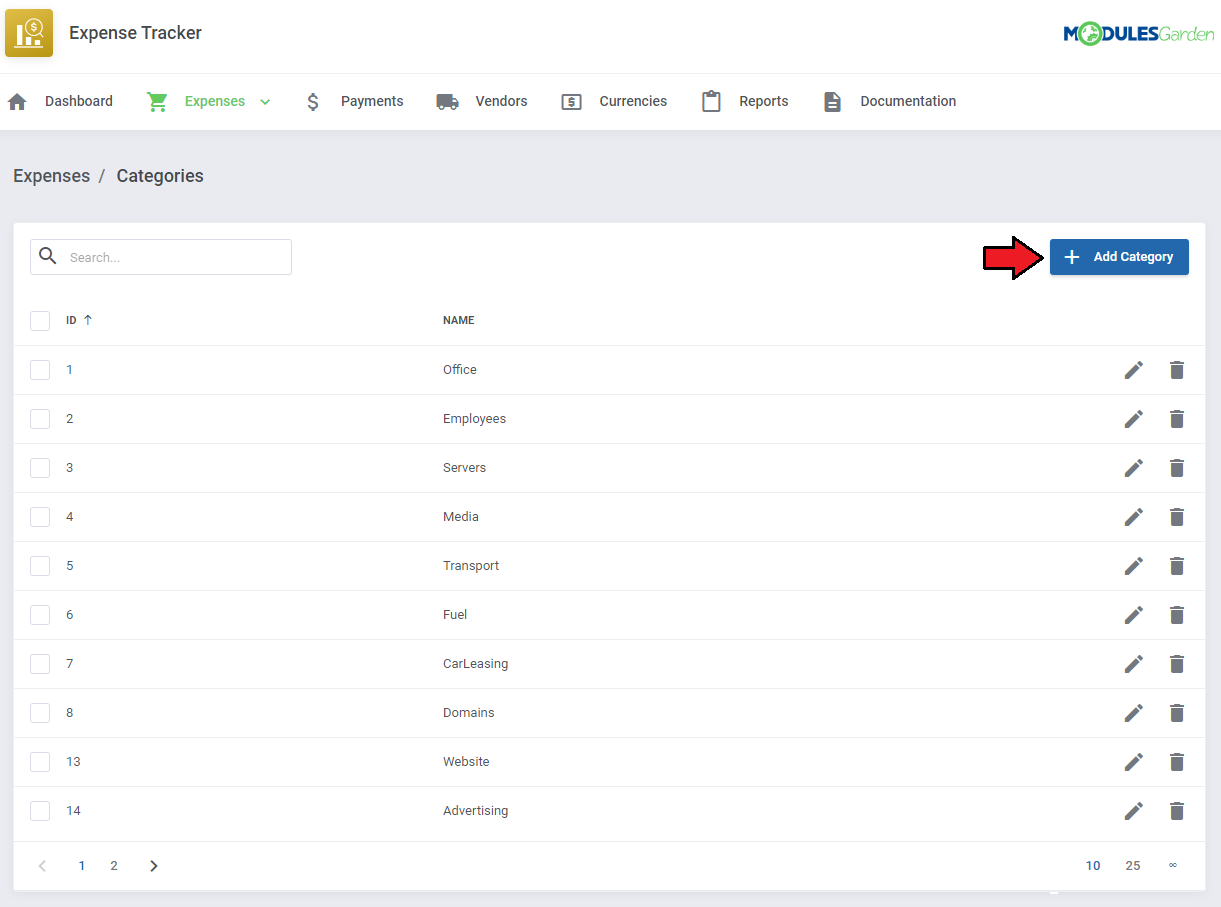Check the Media row checkbox
1221x907 pixels.
(x=40, y=517)
